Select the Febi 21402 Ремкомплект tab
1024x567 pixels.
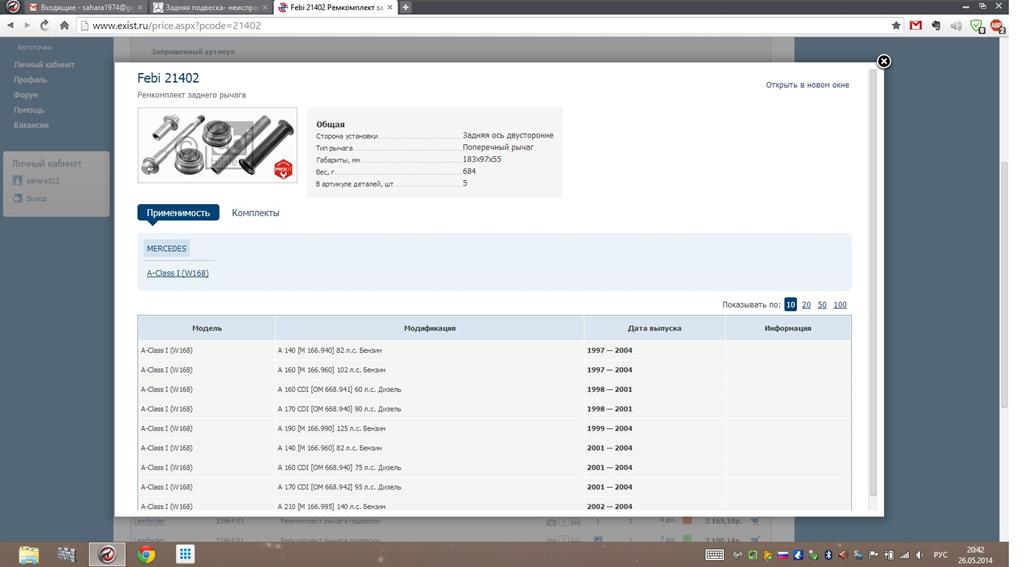coord(334,7)
